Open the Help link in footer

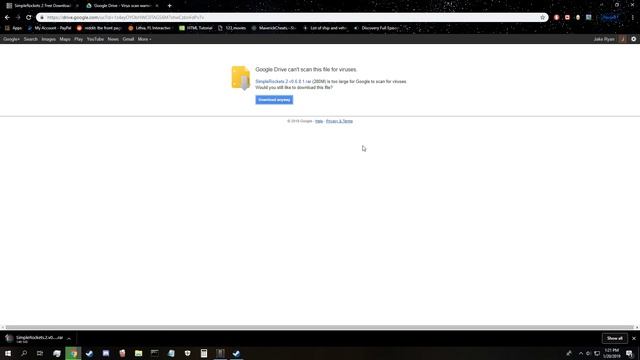point(319,121)
